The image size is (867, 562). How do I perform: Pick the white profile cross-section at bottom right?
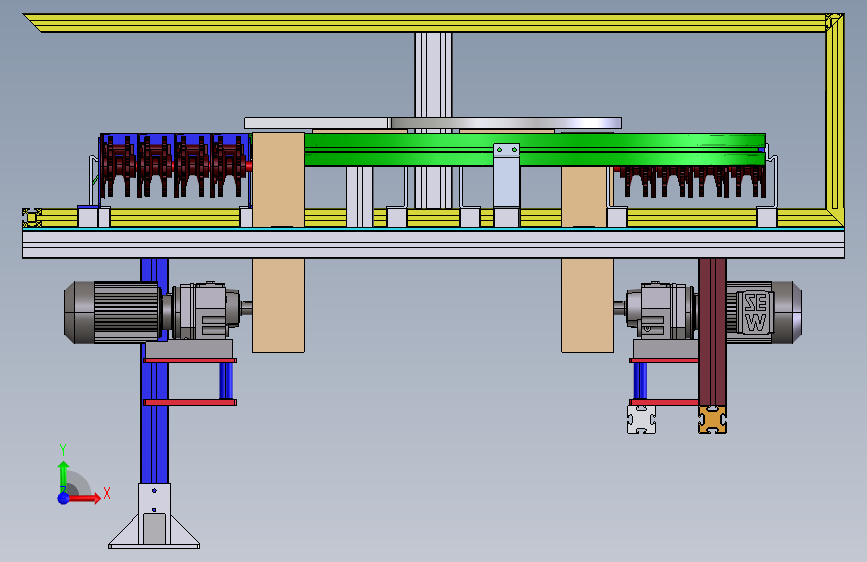pyautogui.click(x=641, y=419)
